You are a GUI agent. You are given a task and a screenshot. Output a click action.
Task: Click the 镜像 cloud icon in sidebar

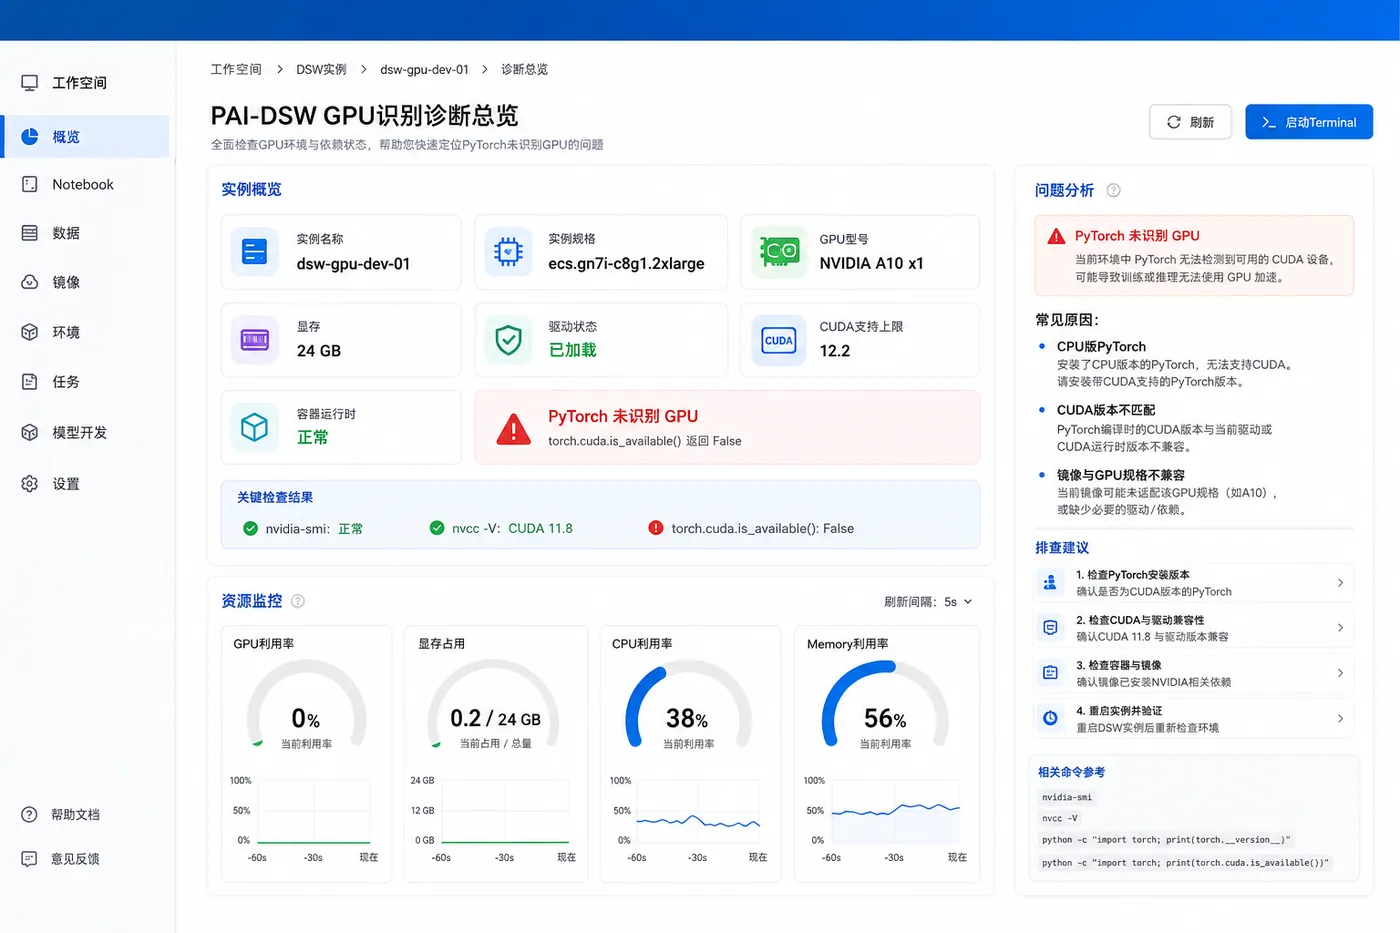30,282
